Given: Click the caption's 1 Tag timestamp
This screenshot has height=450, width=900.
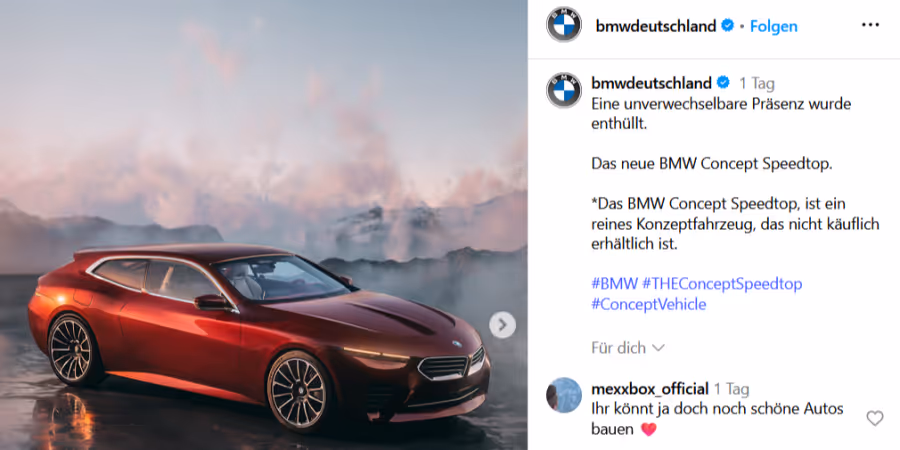Looking at the screenshot, I should coord(757,84).
